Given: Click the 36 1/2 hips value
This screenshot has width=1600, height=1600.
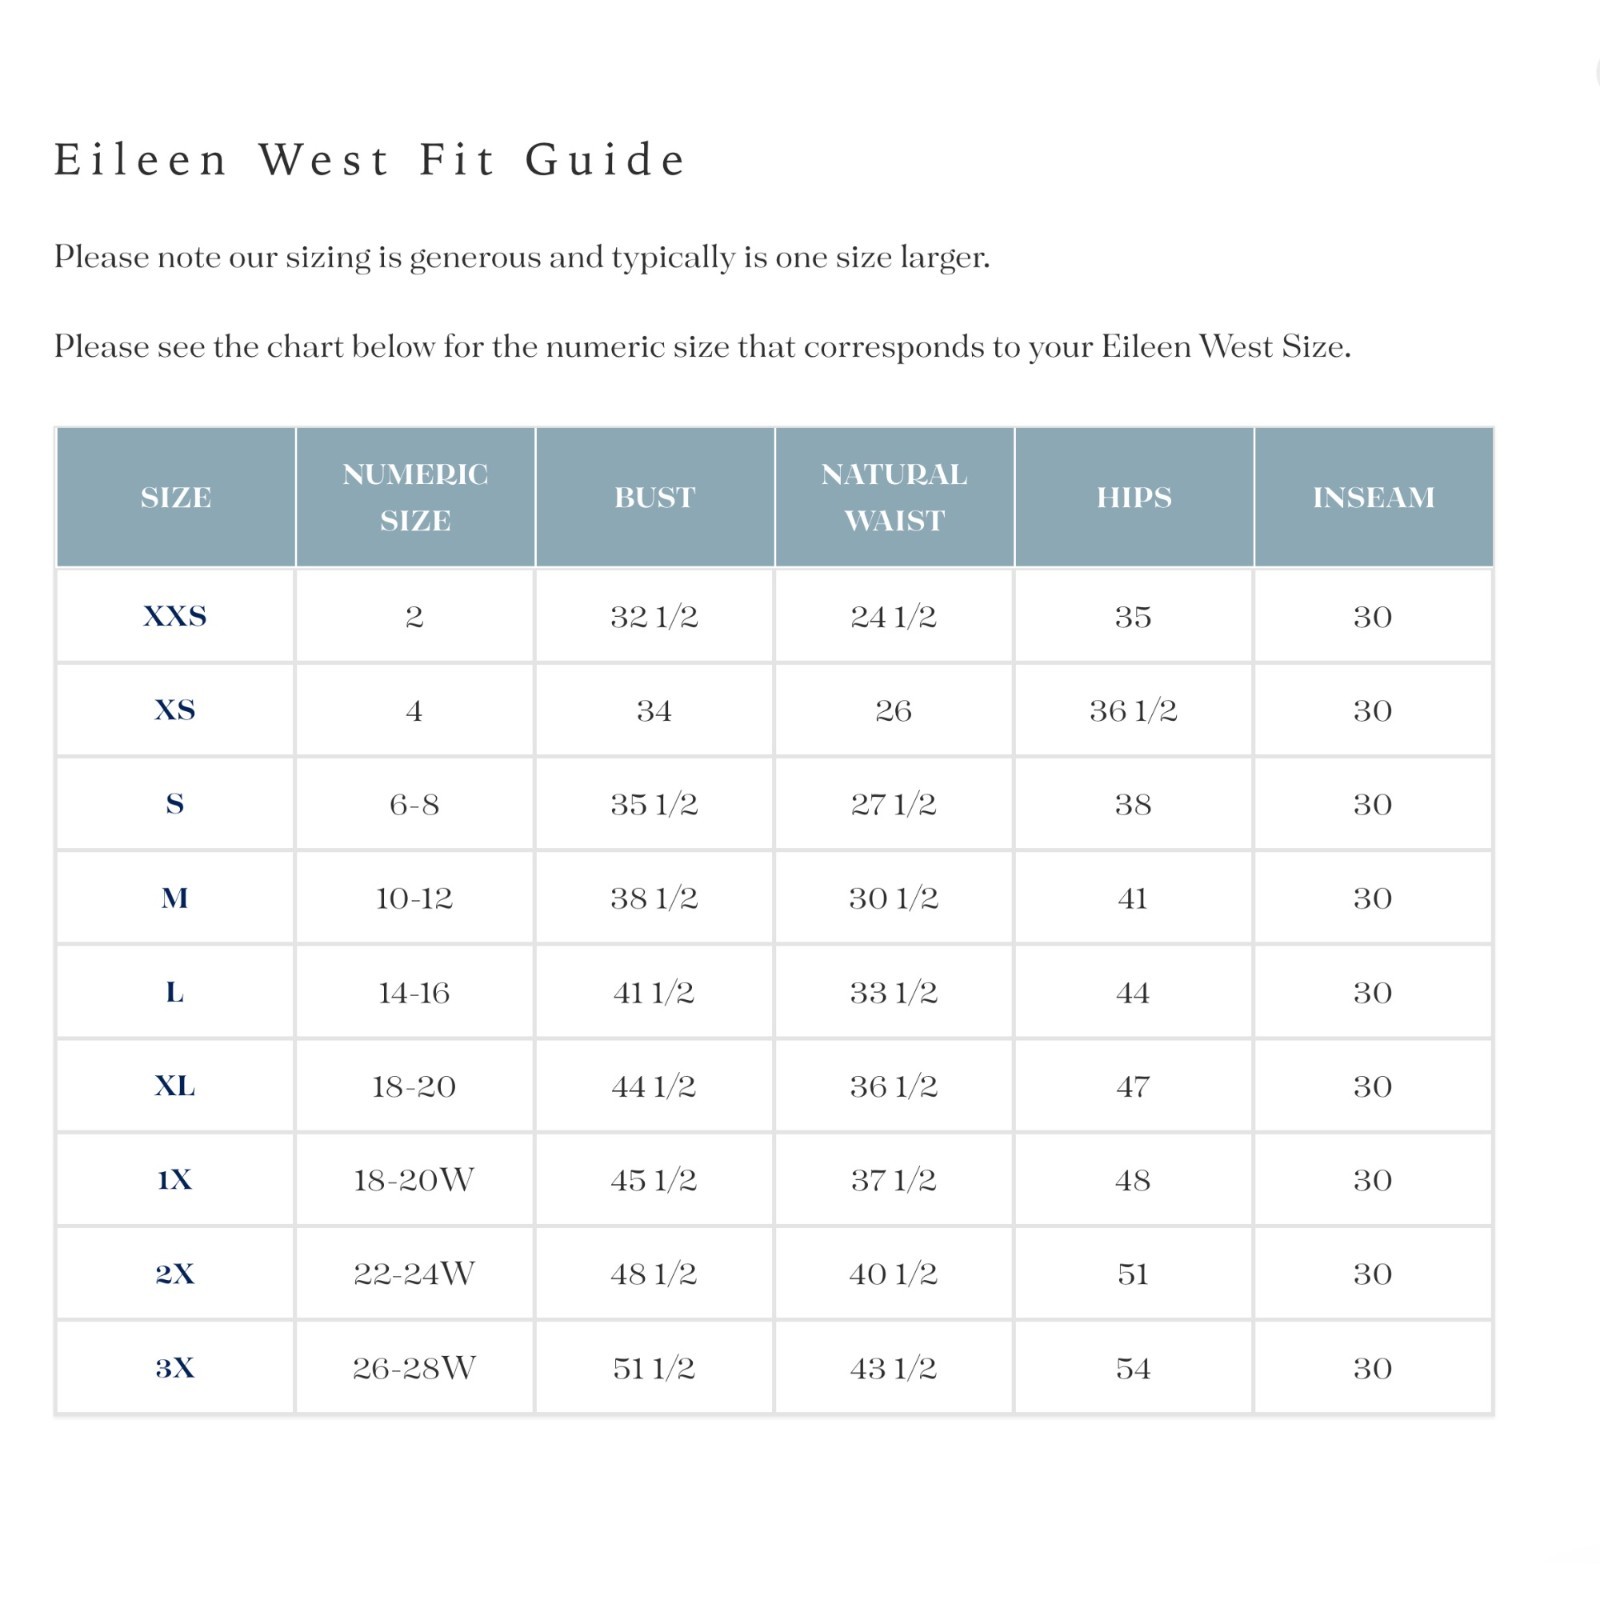Looking at the screenshot, I should 1134,710.
